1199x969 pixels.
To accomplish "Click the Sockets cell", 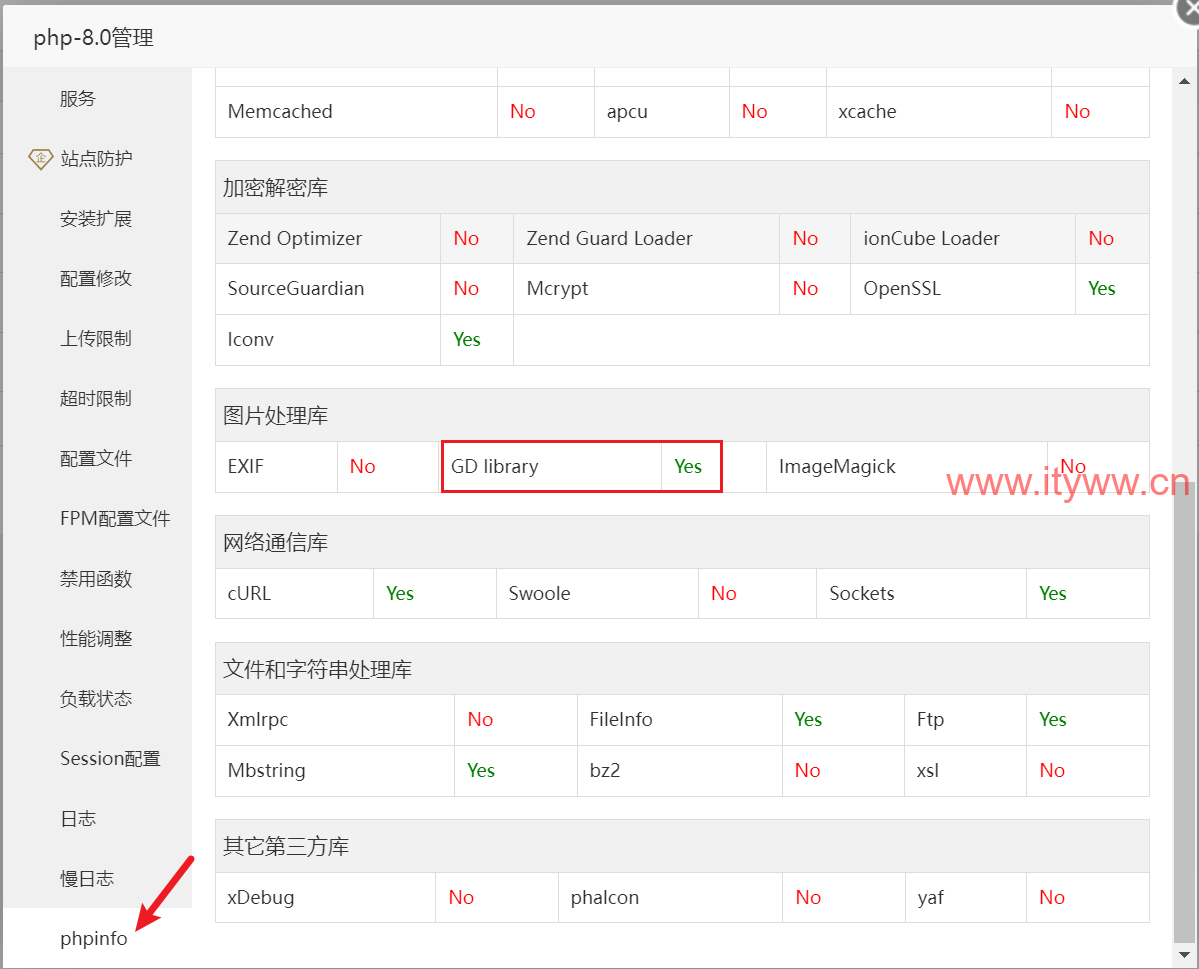I will tap(921, 593).
